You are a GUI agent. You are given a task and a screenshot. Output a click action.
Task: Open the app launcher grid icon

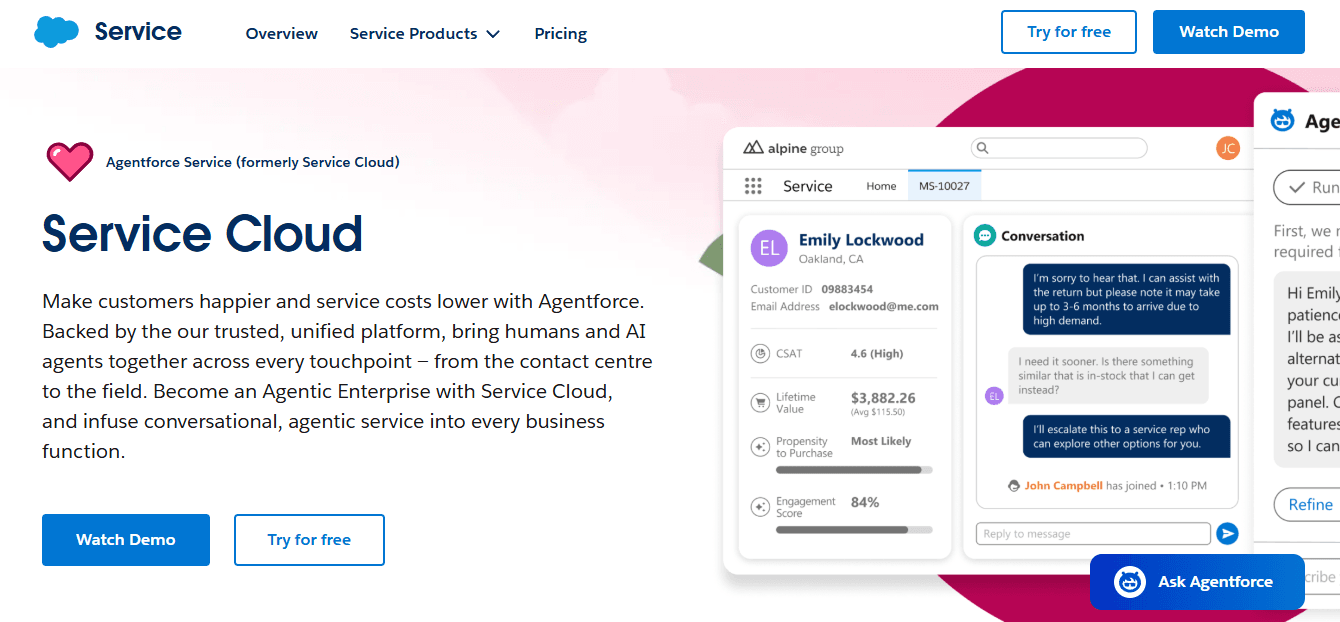click(752, 185)
